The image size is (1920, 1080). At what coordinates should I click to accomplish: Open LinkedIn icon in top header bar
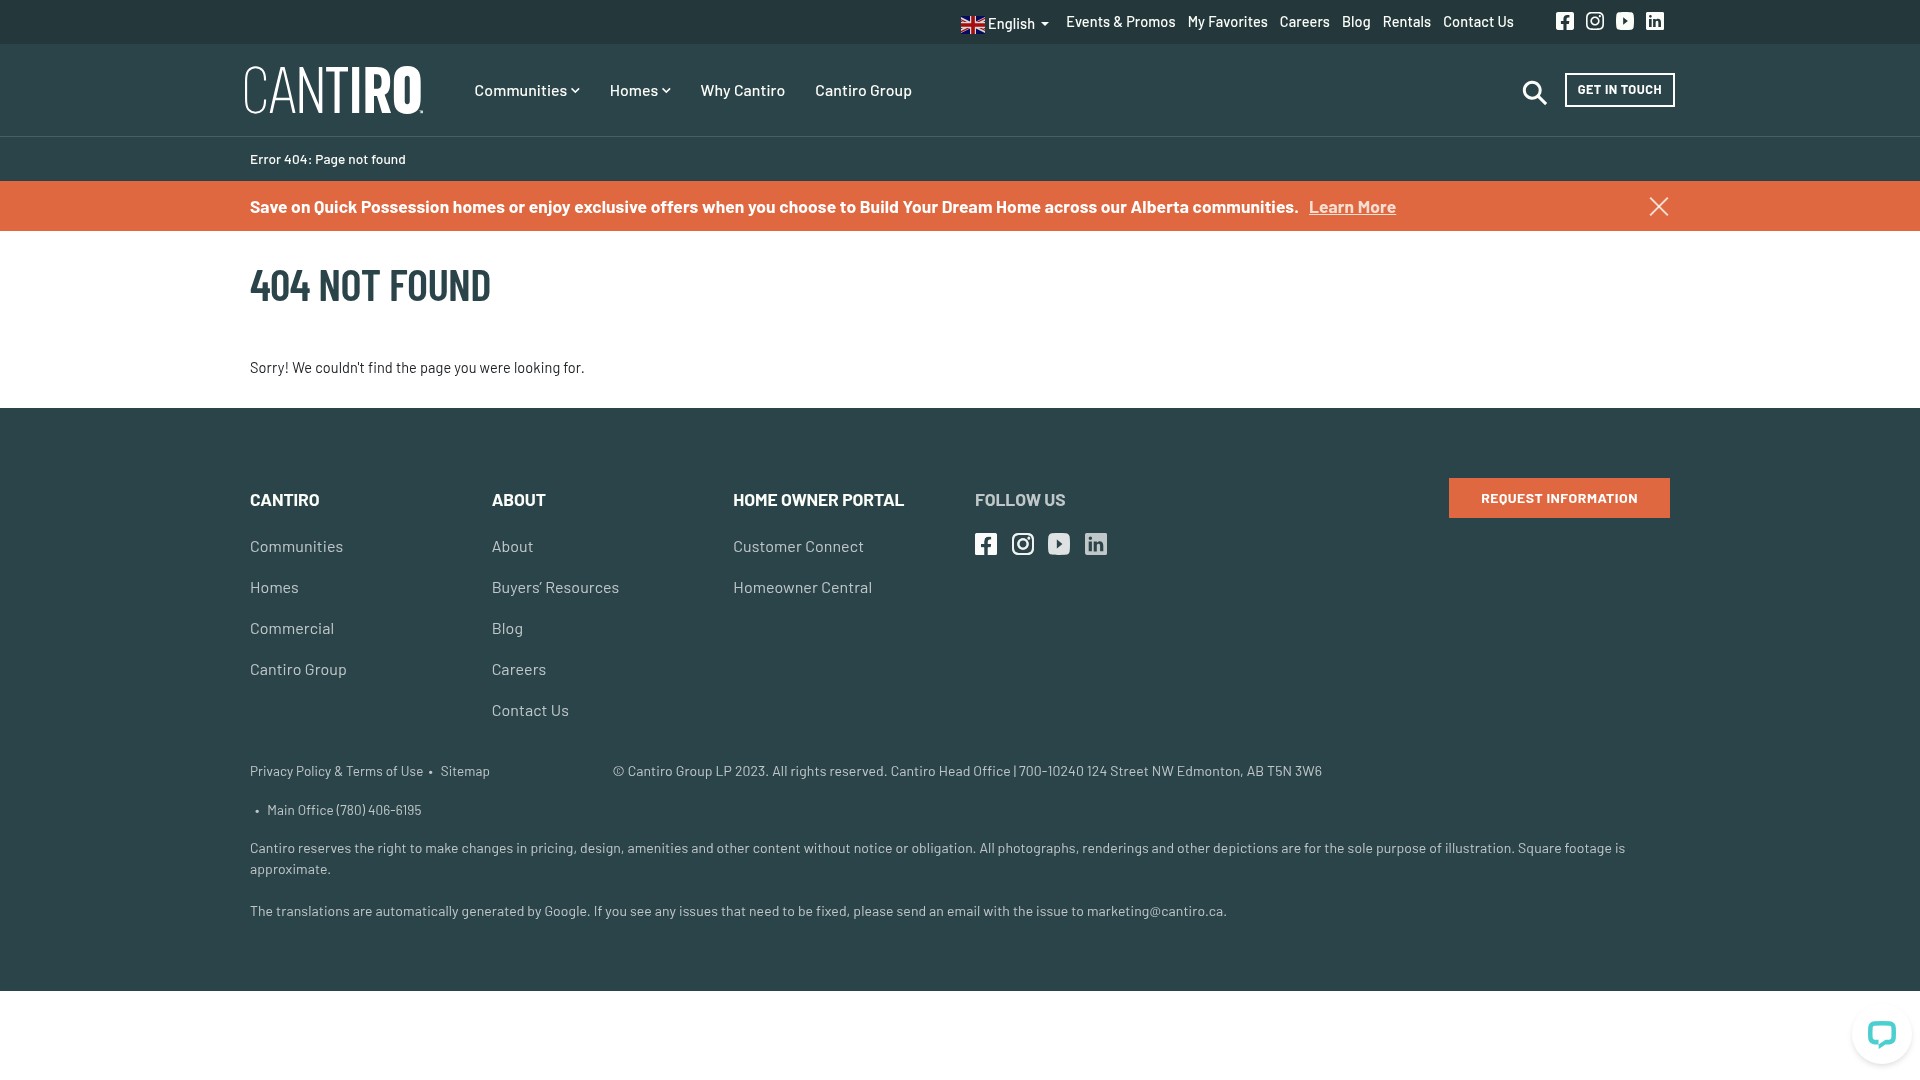pos(1655,21)
